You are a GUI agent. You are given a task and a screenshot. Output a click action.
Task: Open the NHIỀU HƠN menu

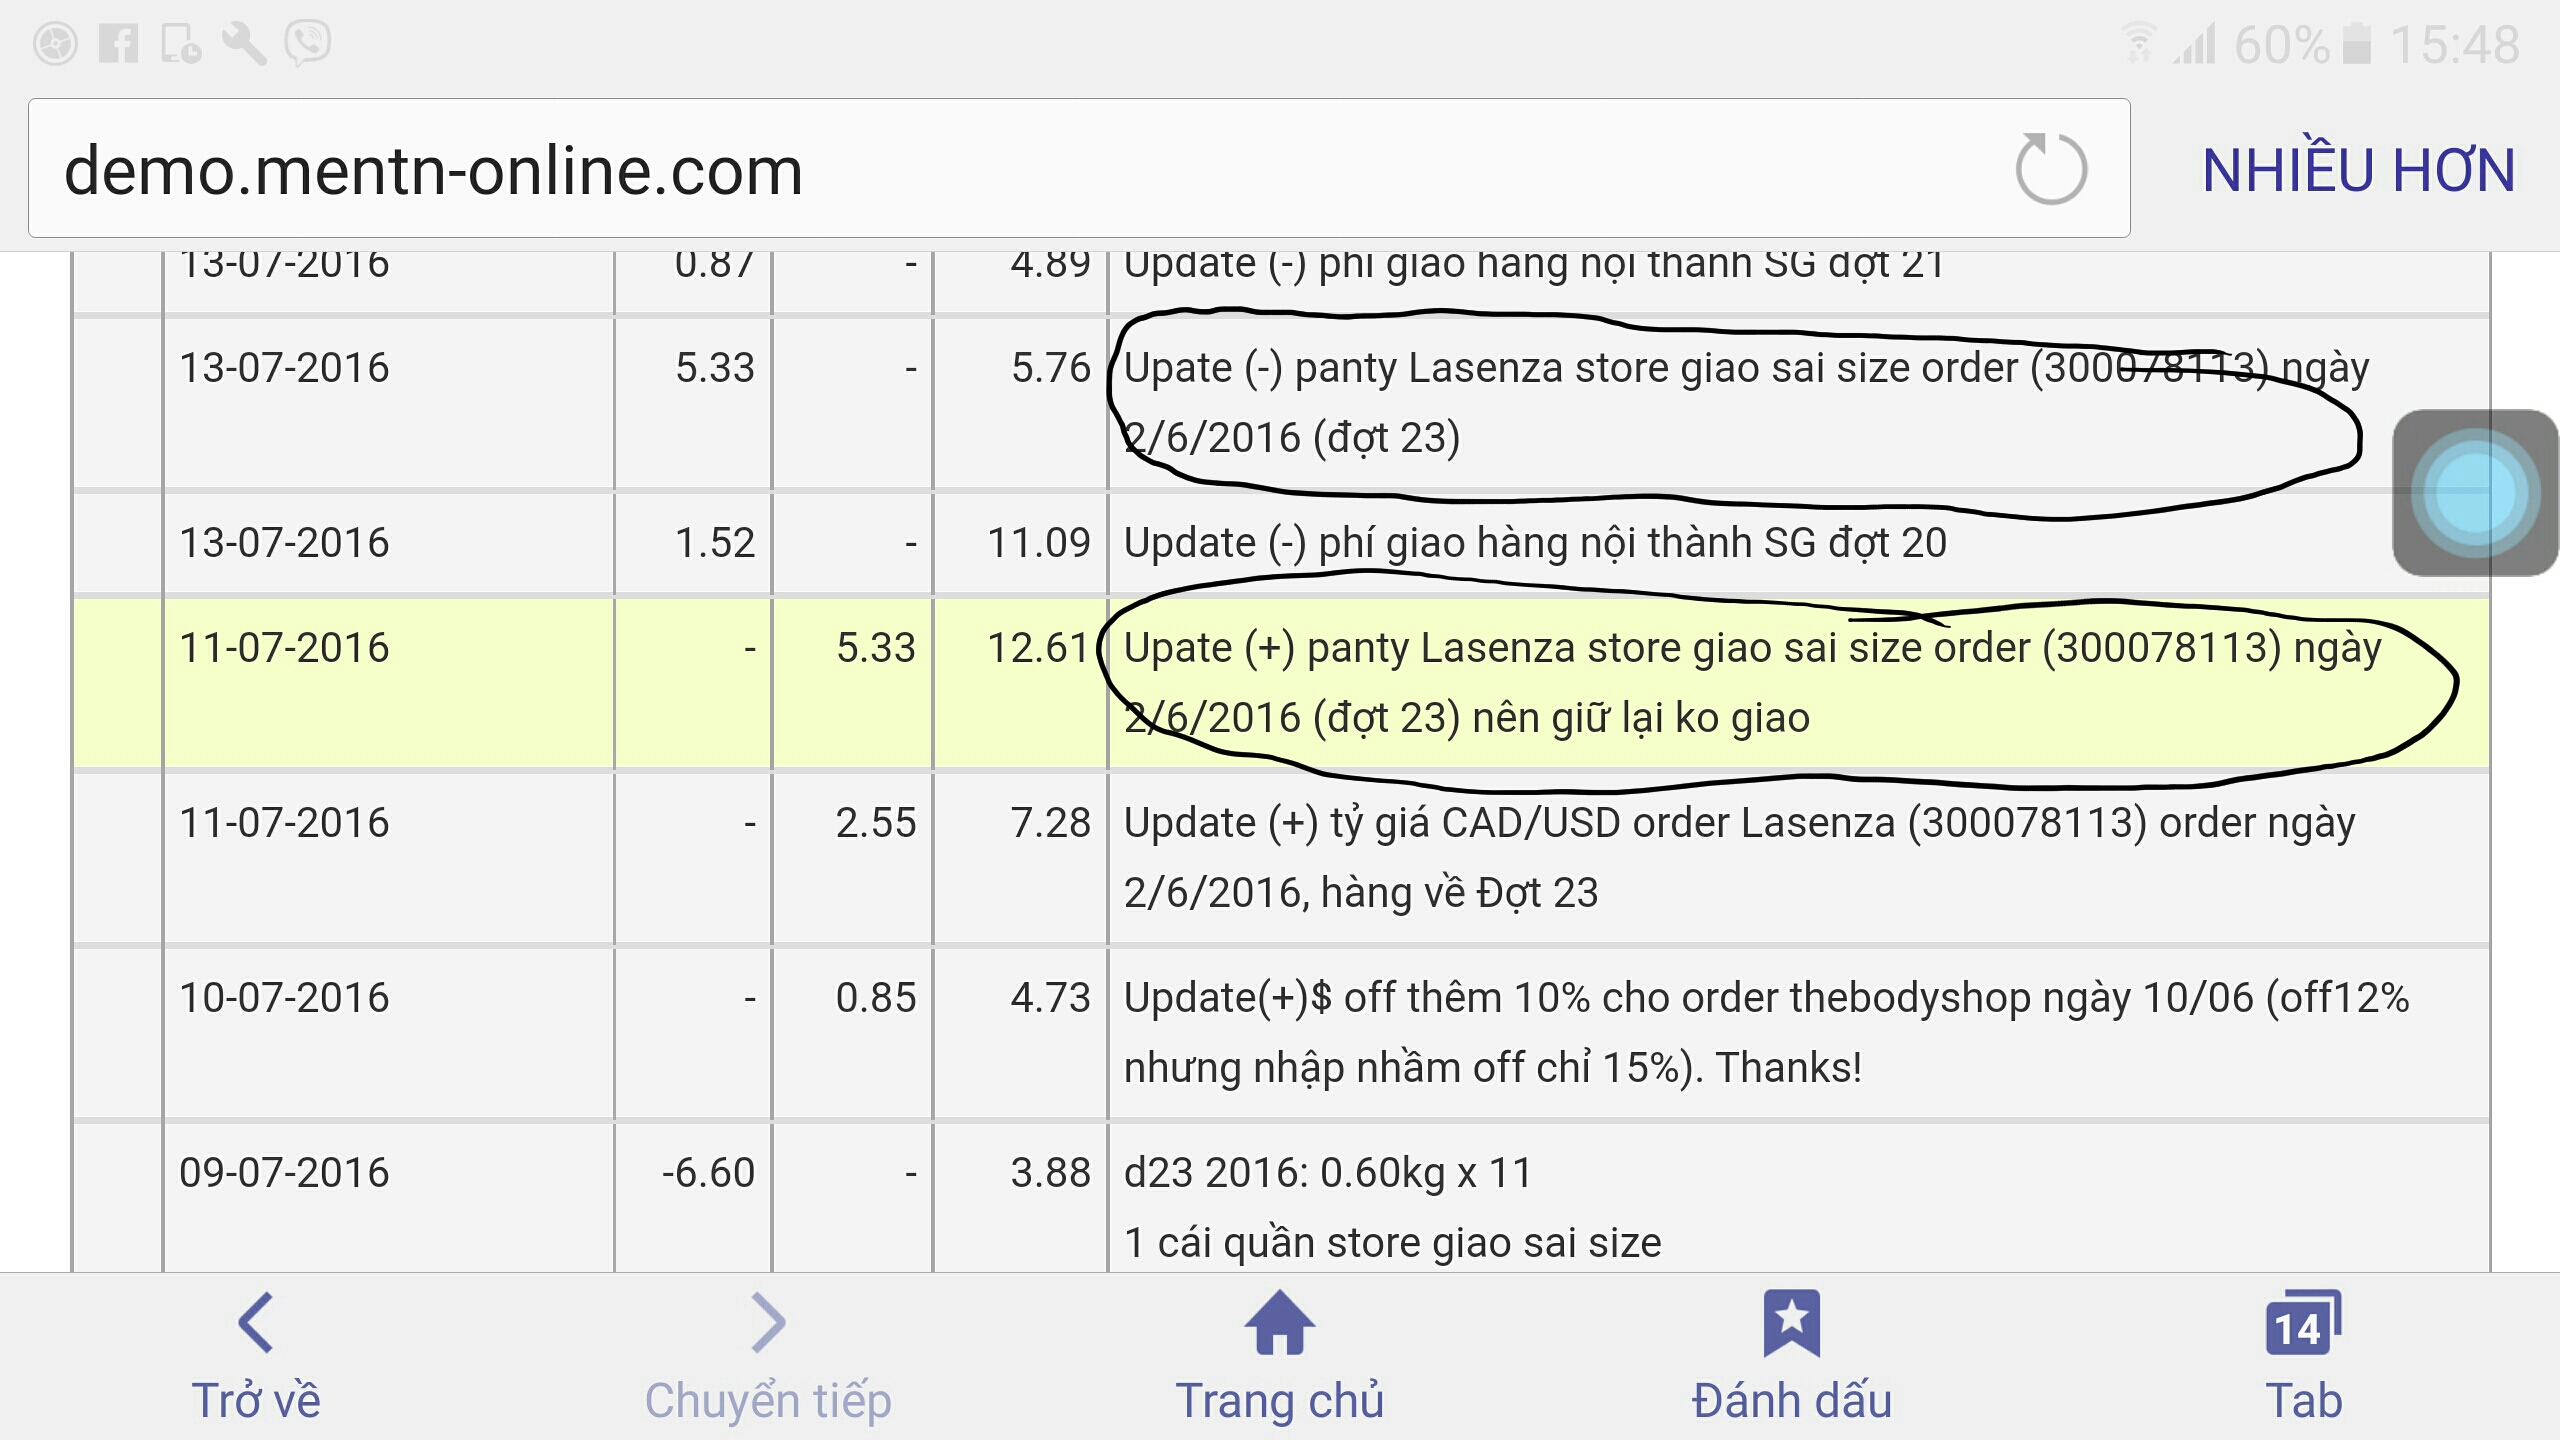point(2358,170)
